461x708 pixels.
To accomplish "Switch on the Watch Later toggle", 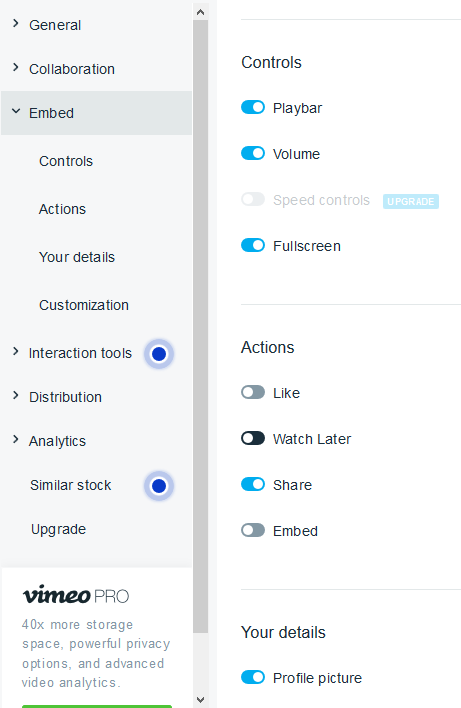I will (x=253, y=438).
